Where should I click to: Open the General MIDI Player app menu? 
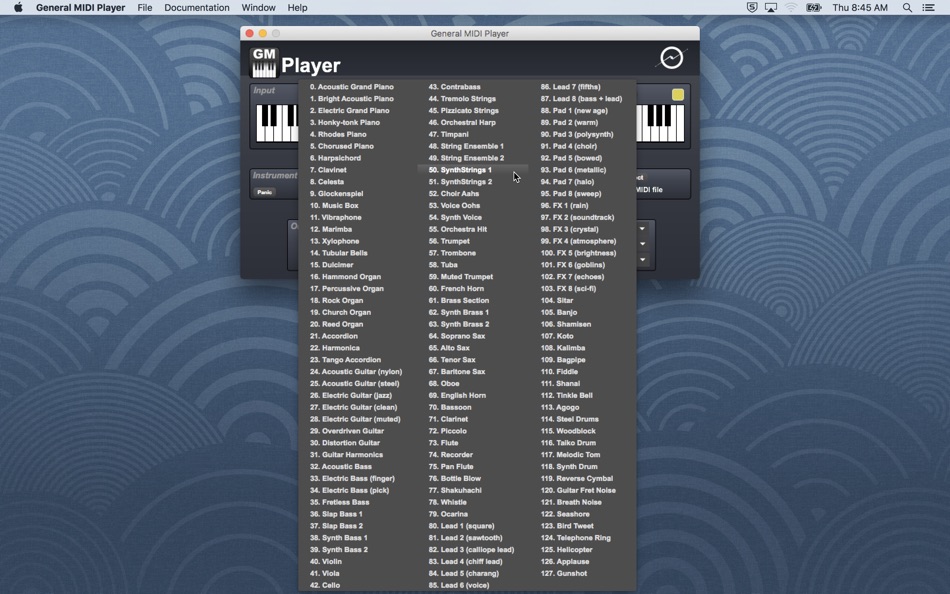pyautogui.click(x=81, y=8)
